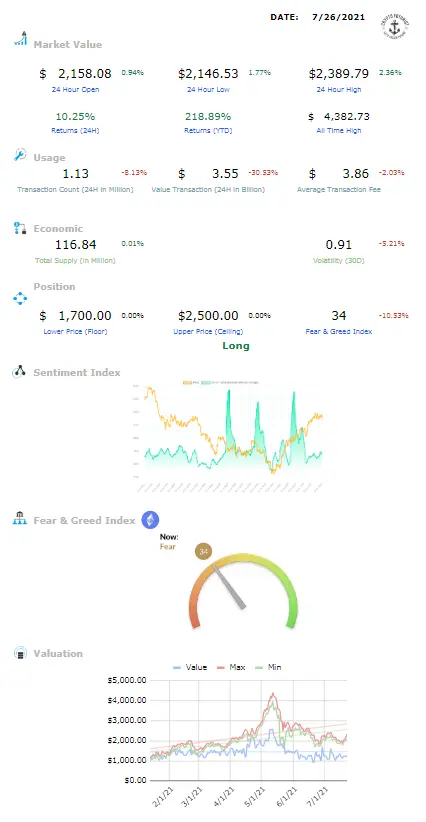Click the Usage wrench icon
Screen dimensions: 426x822
tap(20, 155)
